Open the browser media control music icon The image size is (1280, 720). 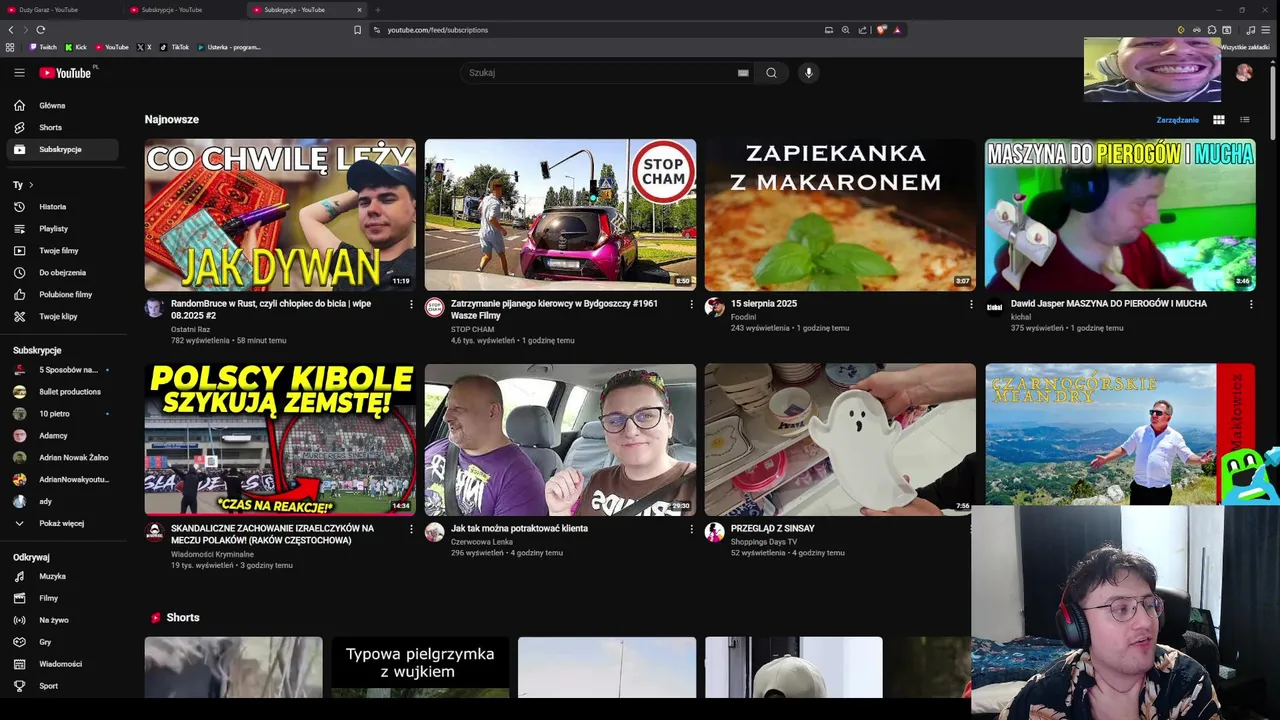(x=1250, y=30)
